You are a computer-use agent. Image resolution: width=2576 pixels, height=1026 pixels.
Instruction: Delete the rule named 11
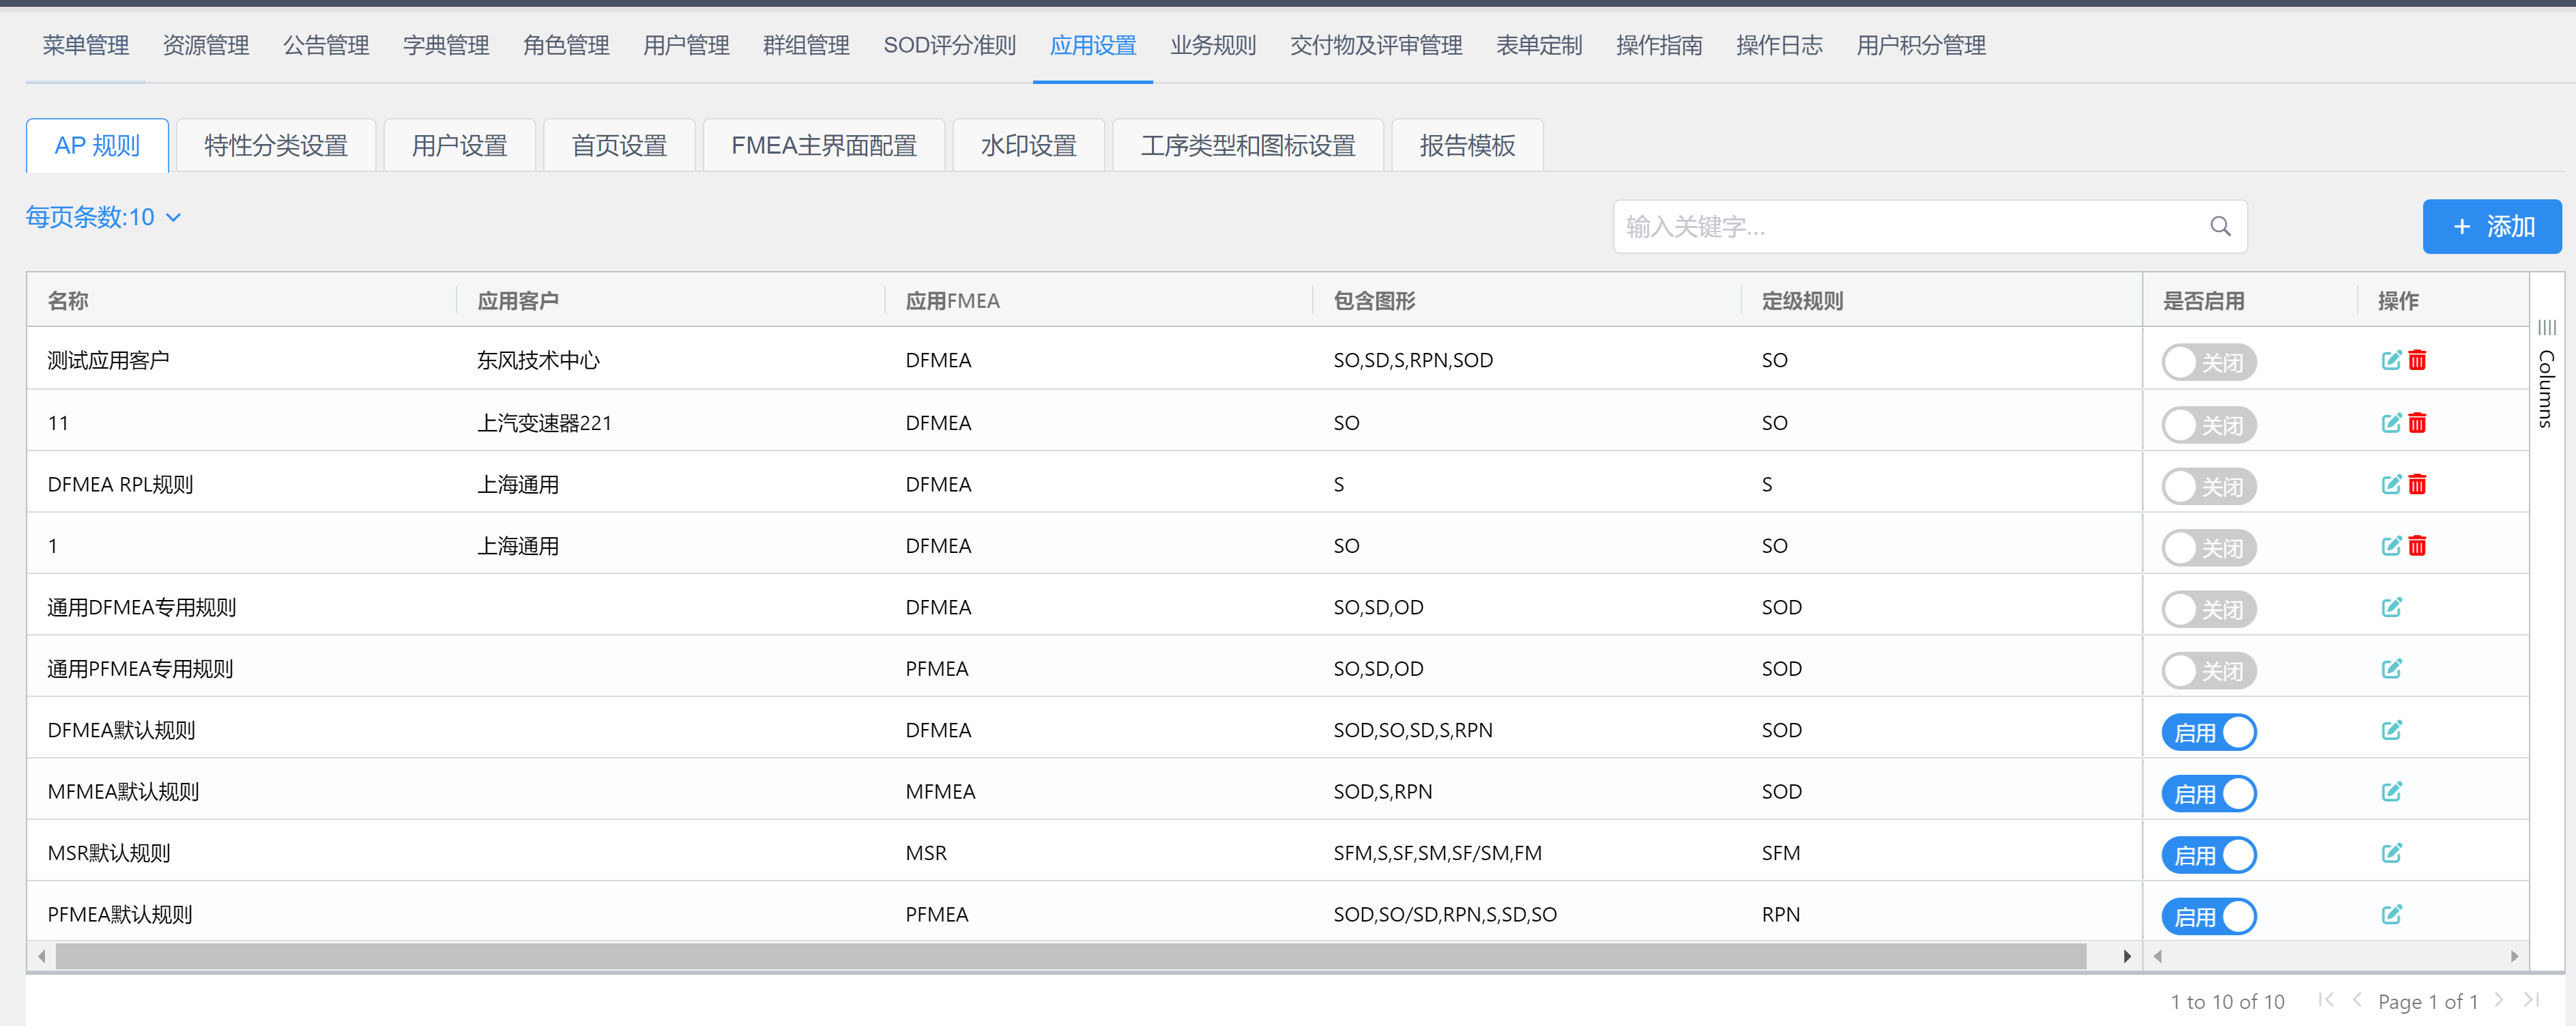(2417, 423)
